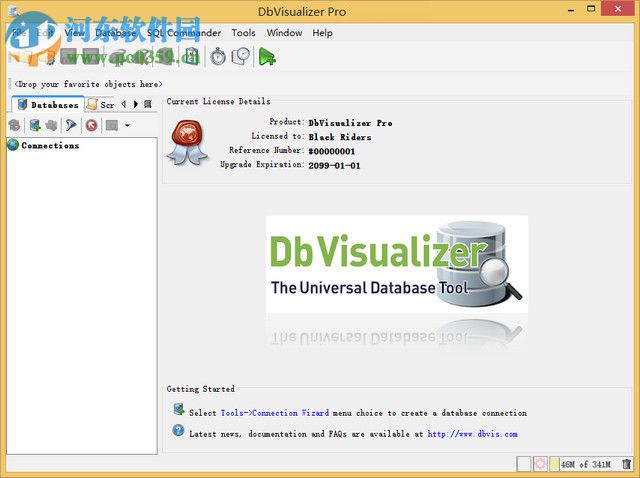Screen dimensions: 640x478
Task: Click the 'Drop your favorite objects here' text
Action: (88, 84)
